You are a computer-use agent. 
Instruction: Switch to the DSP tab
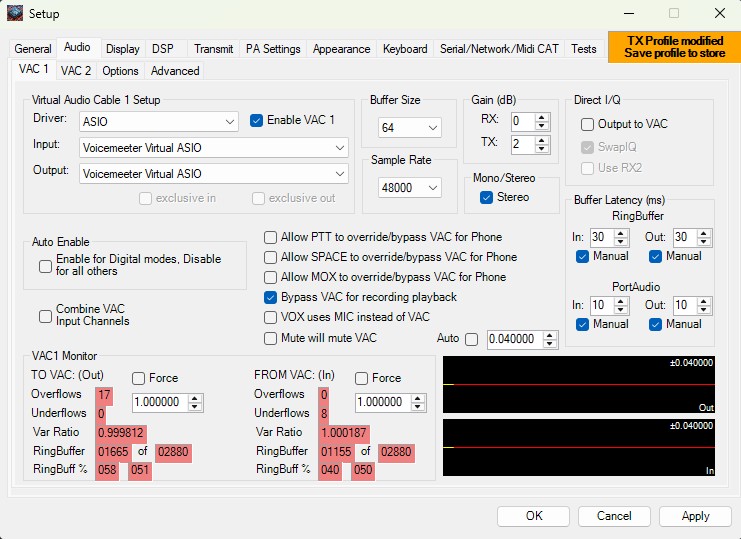coord(162,48)
